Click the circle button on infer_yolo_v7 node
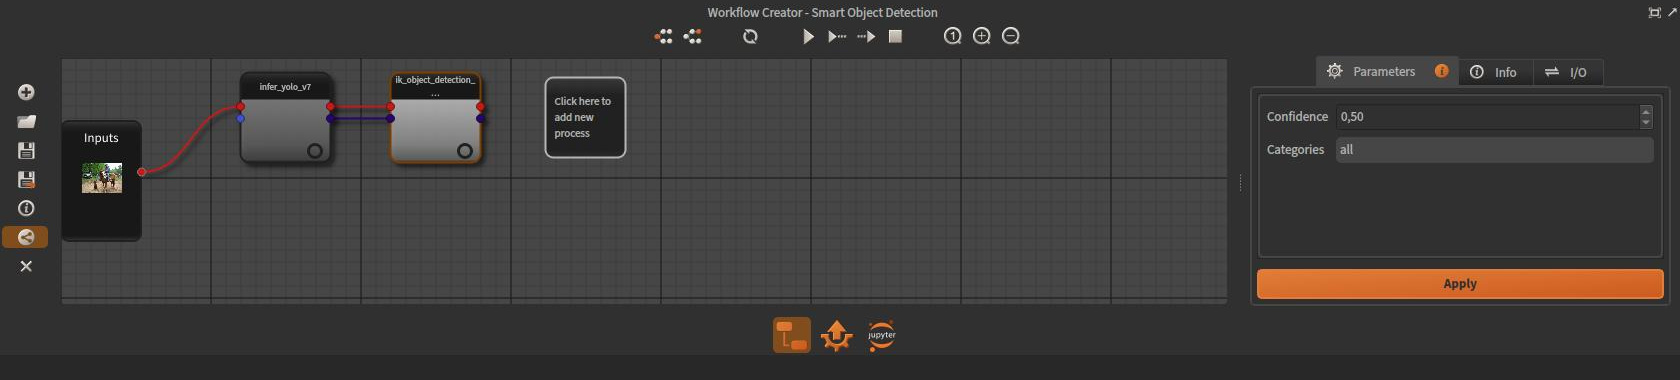 315,151
